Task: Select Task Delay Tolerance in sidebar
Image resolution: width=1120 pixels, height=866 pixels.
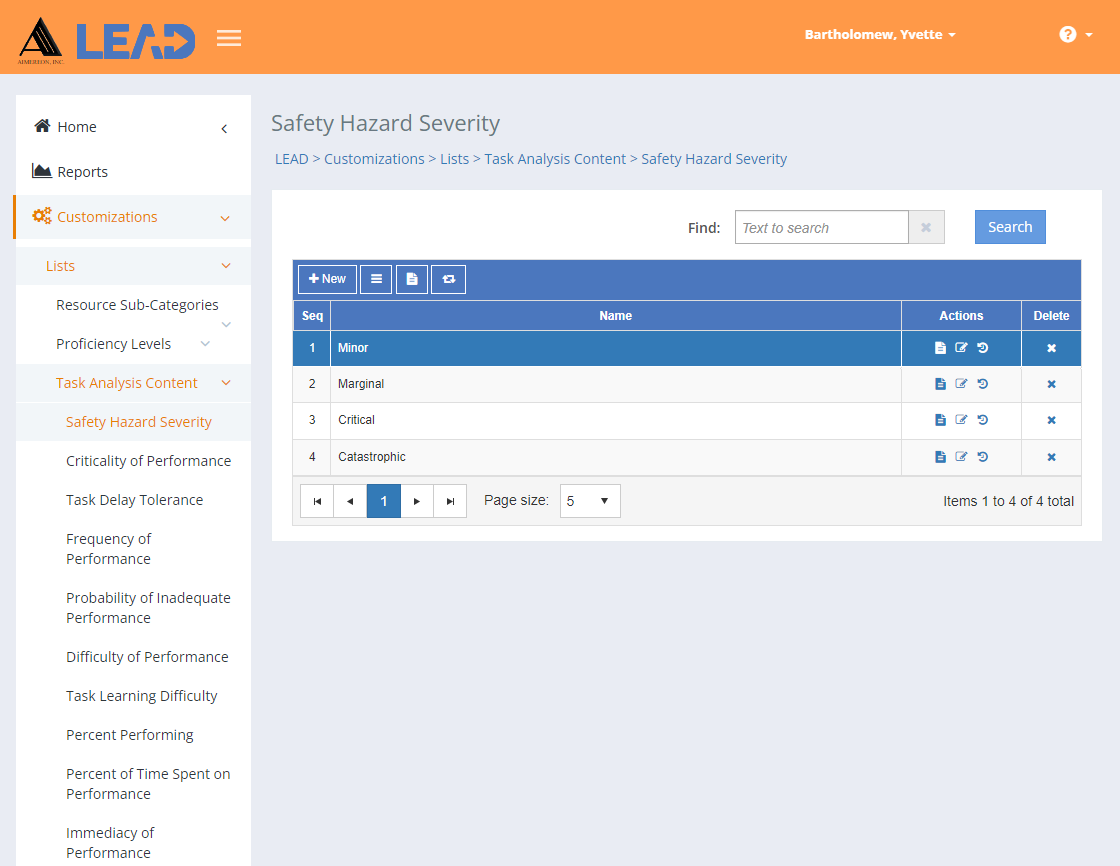Action: pyautogui.click(x=134, y=500)
